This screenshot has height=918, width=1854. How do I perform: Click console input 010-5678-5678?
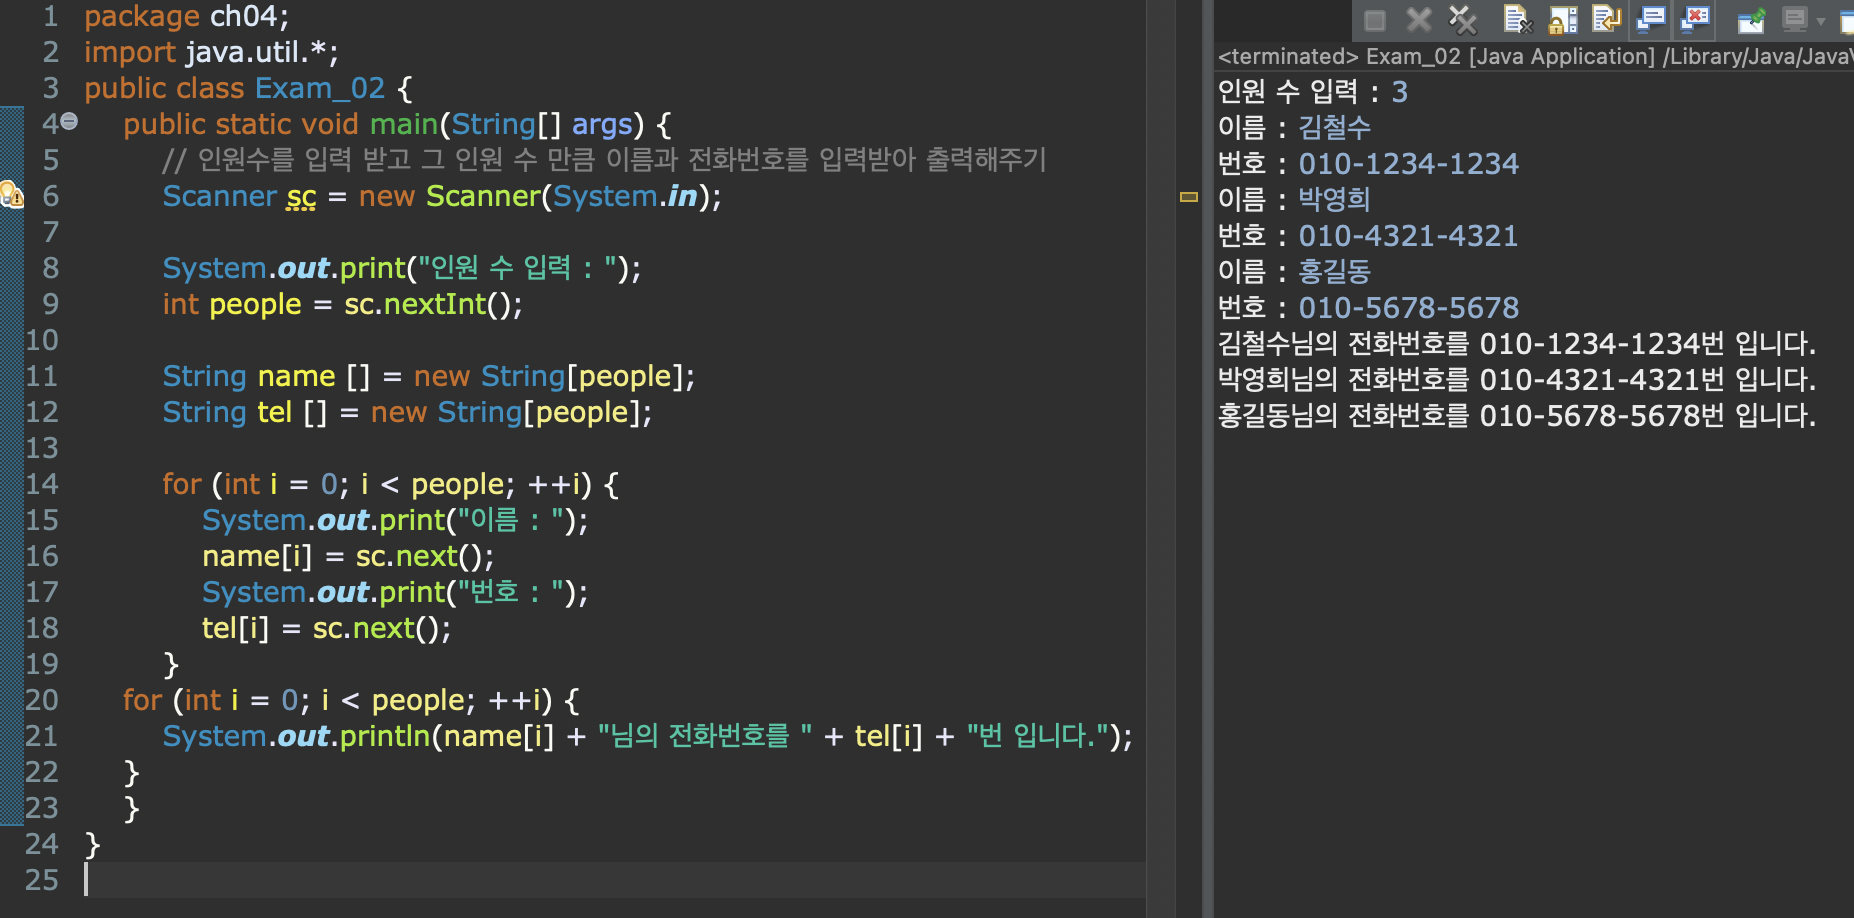click(x=1408, y=307)
